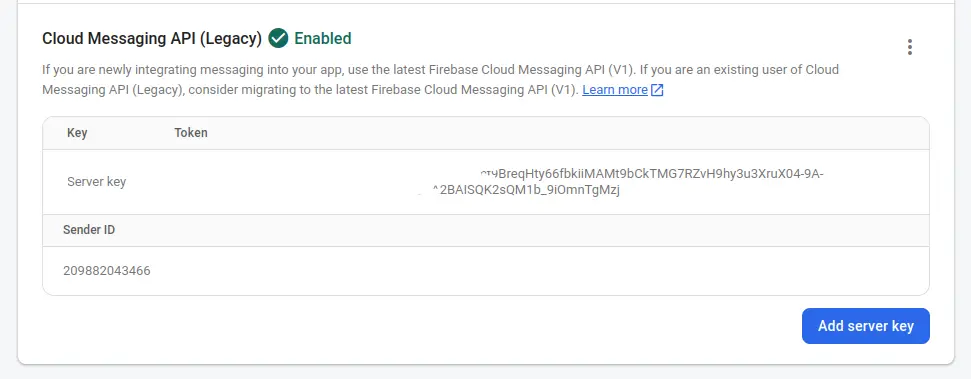
Task: Click the Add server key button
Action: (x=866, y=326)
